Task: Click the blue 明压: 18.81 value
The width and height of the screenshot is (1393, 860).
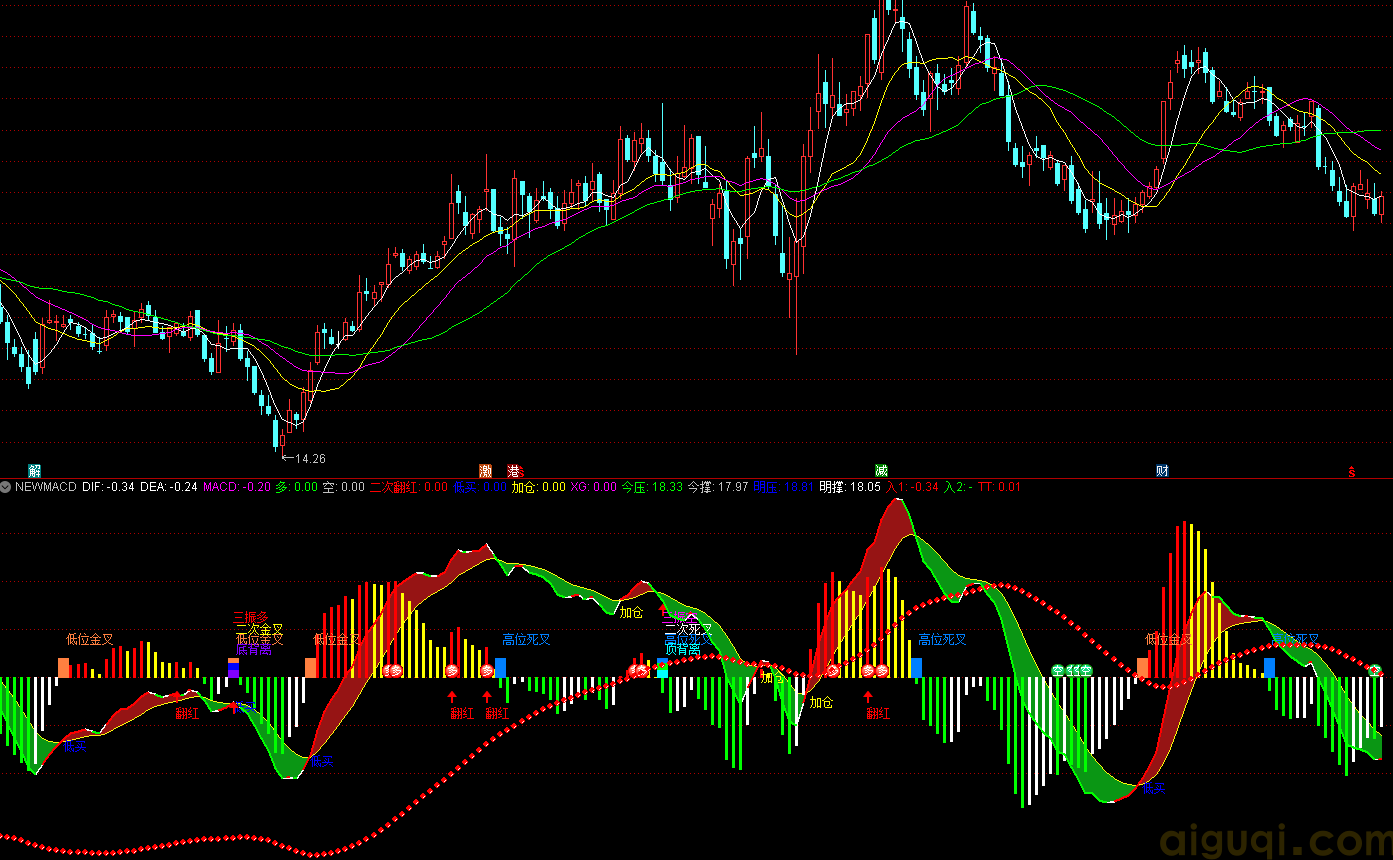Action: [783, 487]
